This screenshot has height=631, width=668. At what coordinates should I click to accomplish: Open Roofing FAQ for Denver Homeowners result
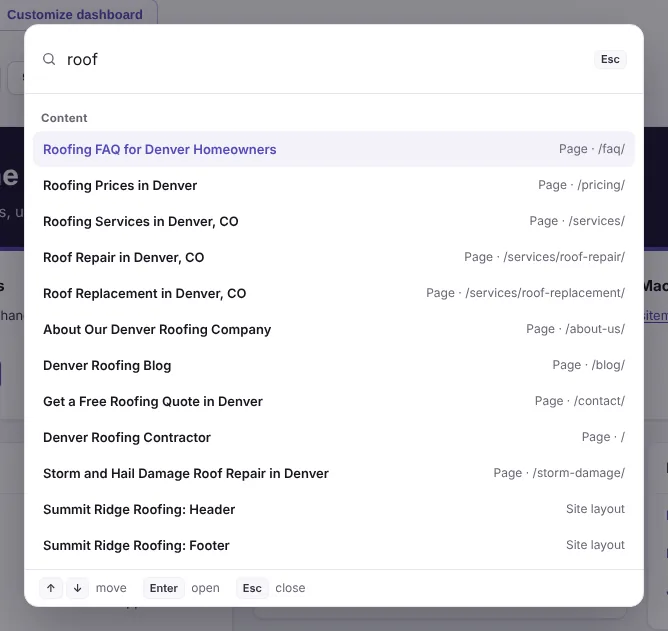[334, 149]
